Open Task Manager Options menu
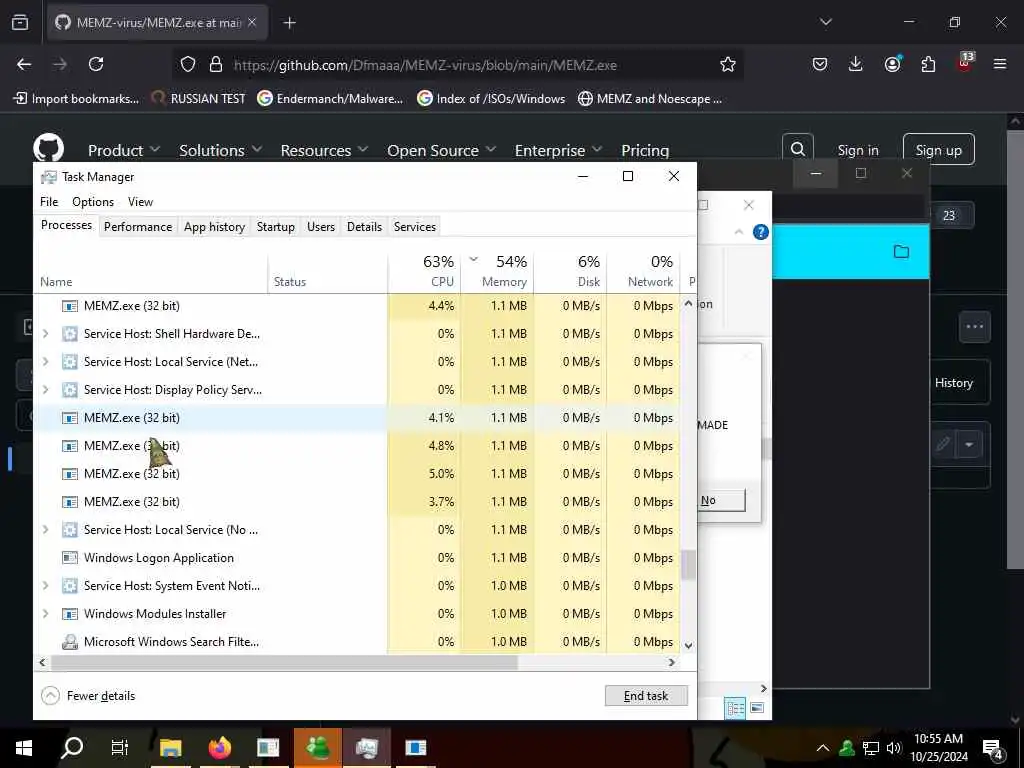The height and width of the screenshot is (768, 1024). click(93, 202)
